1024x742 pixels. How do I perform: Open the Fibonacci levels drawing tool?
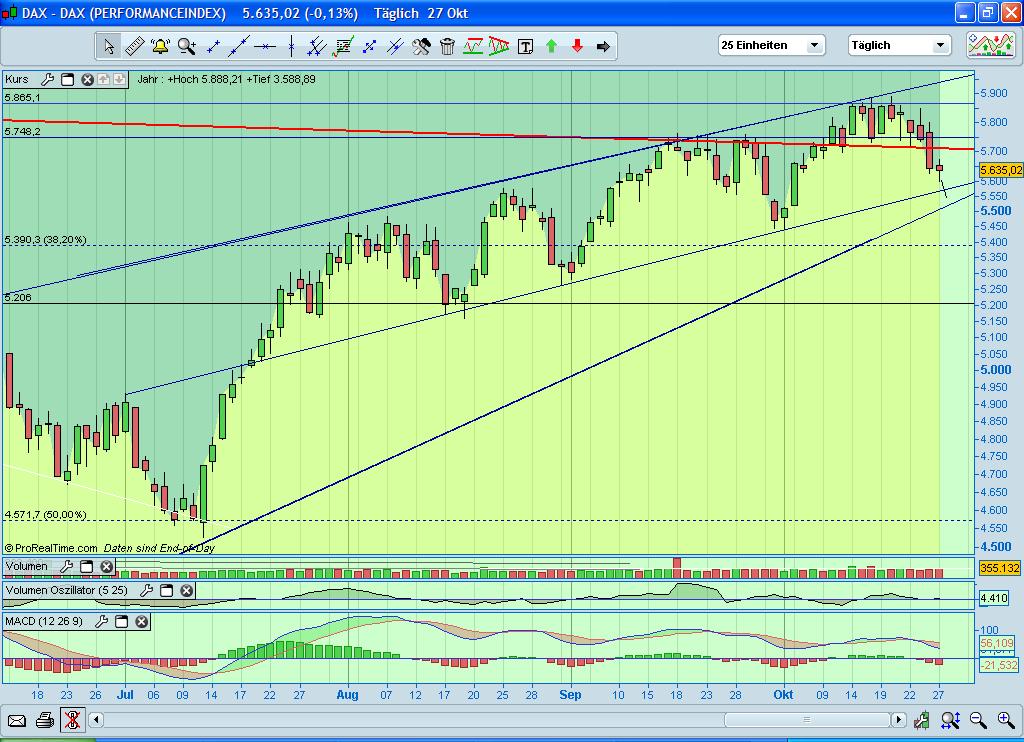pyautogui.click(x=343, y=46)
